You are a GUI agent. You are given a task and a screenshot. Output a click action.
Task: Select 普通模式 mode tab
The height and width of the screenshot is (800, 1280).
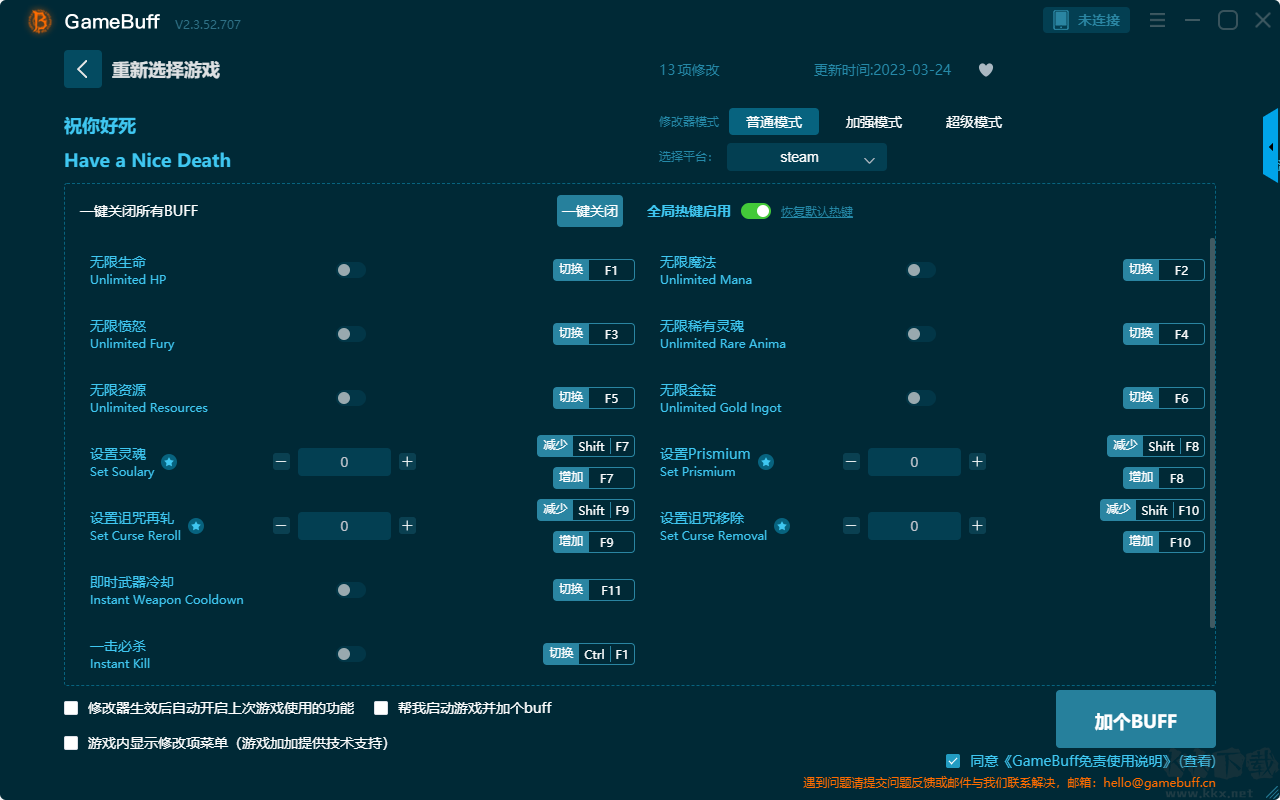click(x=774, y=122)
